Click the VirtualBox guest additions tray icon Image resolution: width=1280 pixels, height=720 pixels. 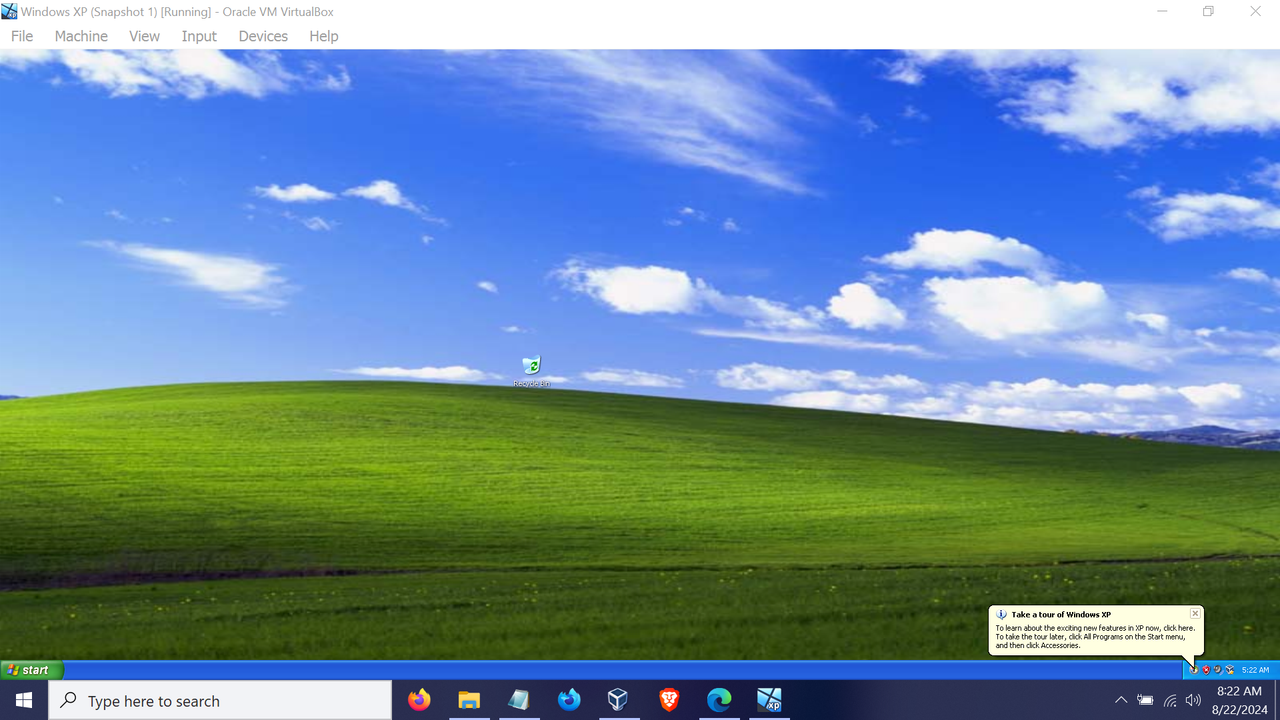1230,670
